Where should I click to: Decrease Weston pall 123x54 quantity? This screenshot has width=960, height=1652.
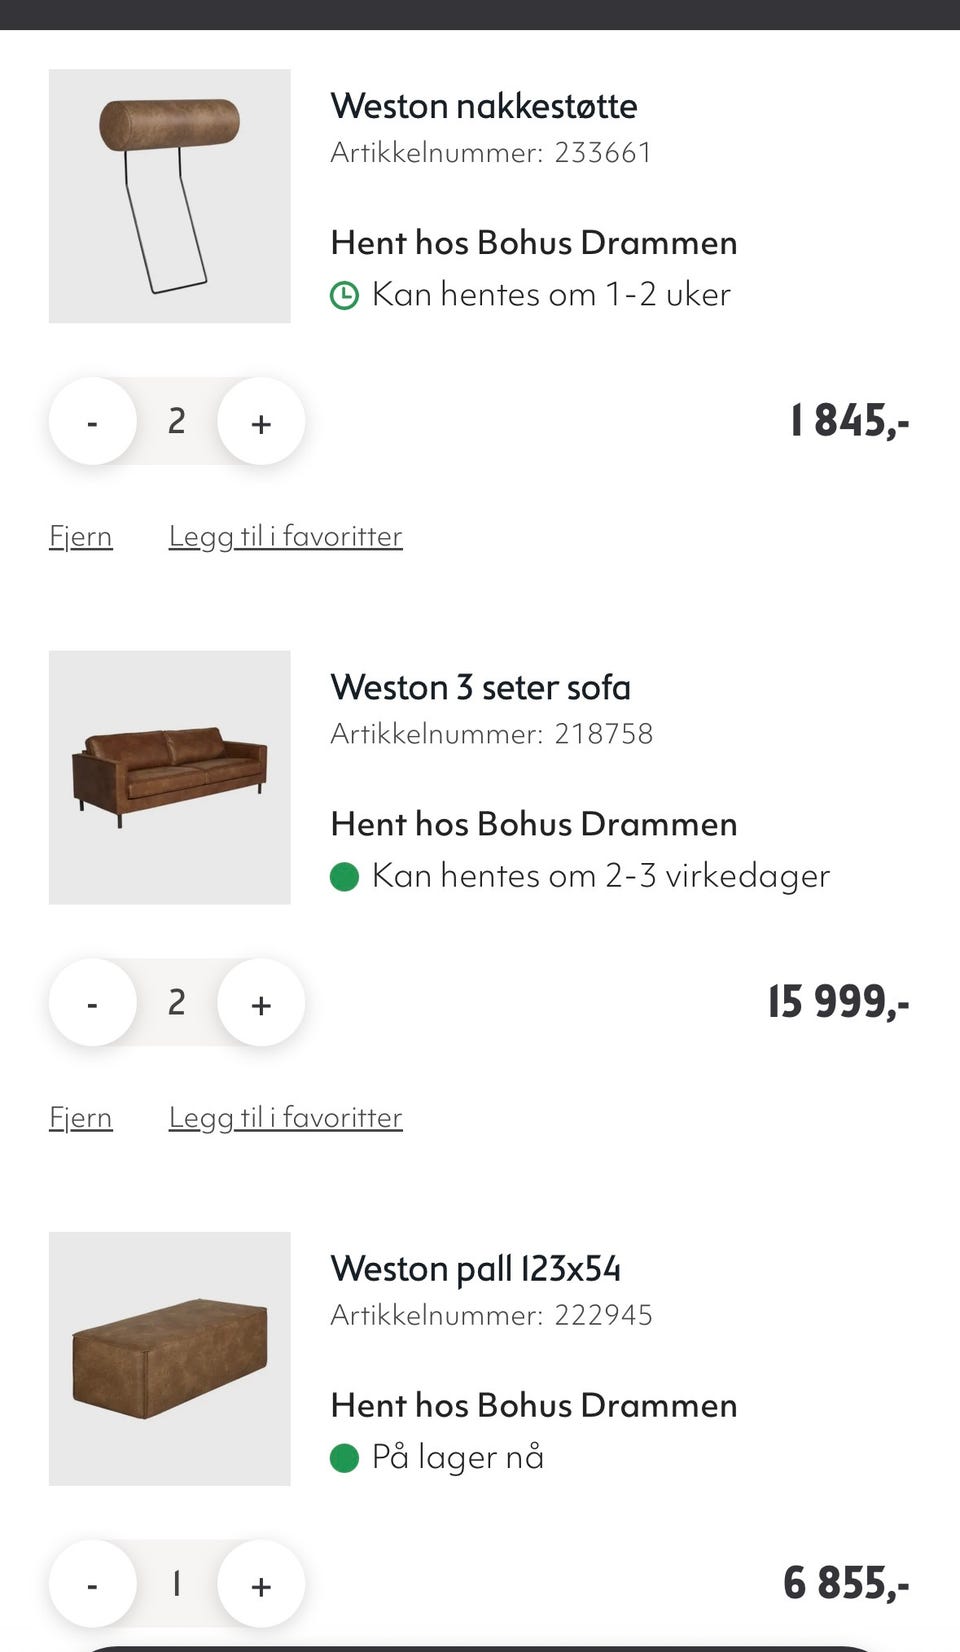(92, 1584)
